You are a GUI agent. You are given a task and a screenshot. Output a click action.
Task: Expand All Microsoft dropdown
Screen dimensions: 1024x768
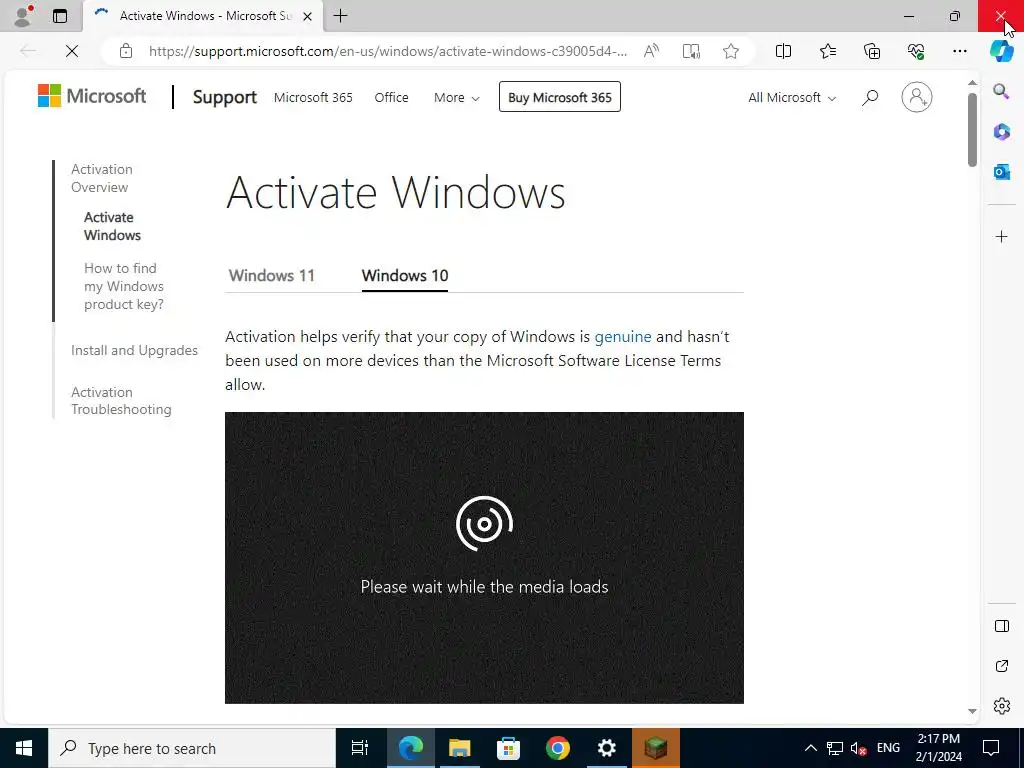[x=792, y=97]
